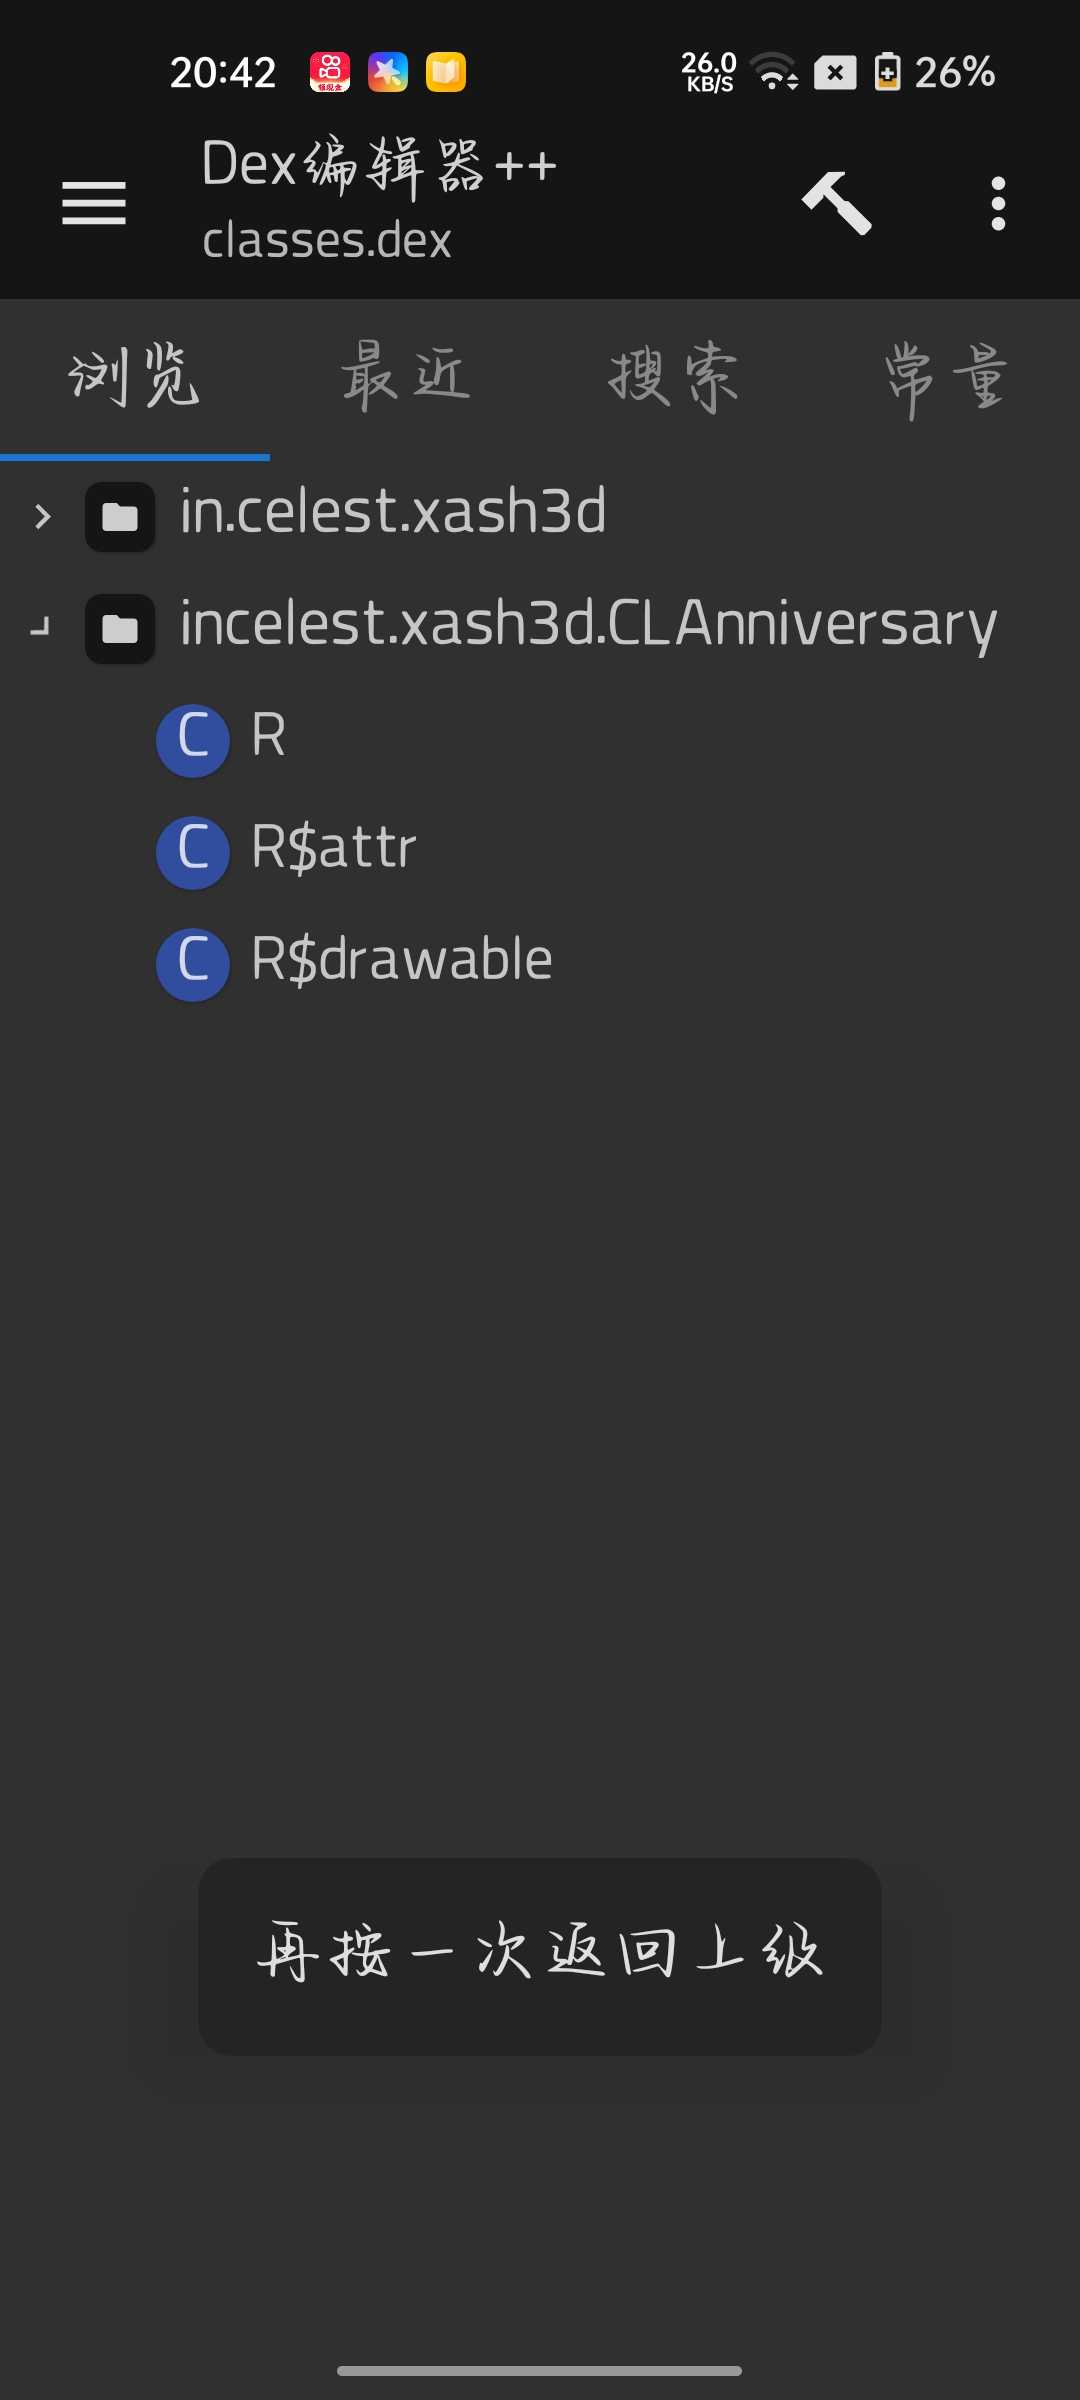Click the incelest.xash3d.CLAnniversary folder icon
This screenshot has height=2400, width=1080.
(120, 629)
